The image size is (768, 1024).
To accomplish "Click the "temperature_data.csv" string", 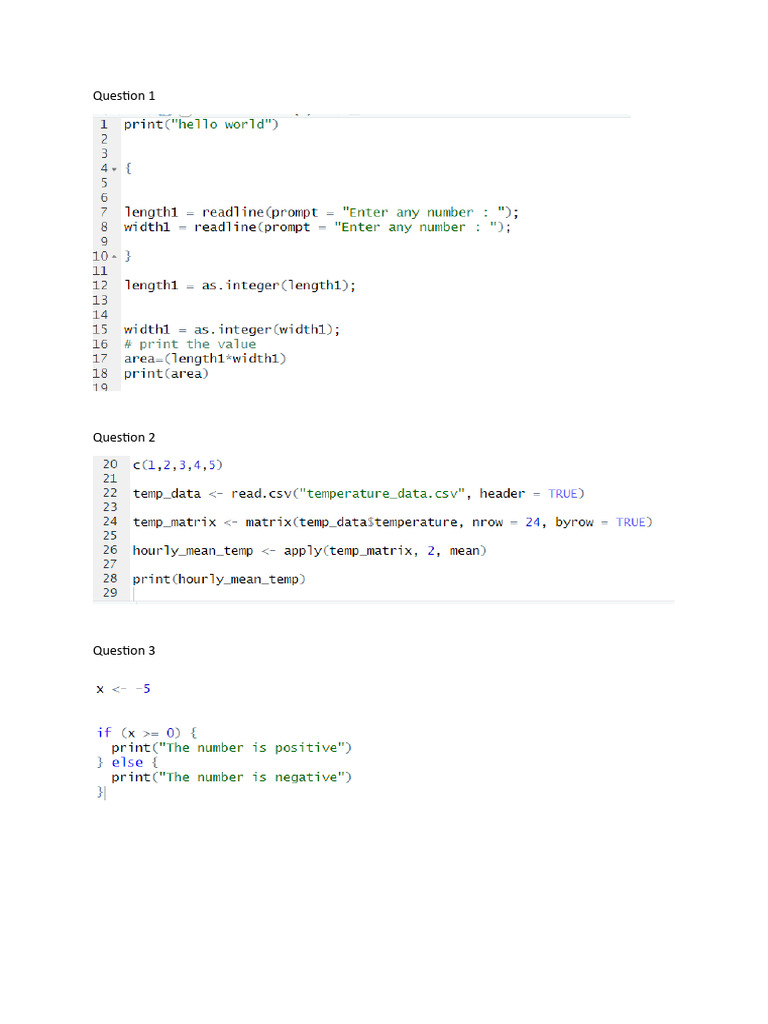I will click(382, 494).
